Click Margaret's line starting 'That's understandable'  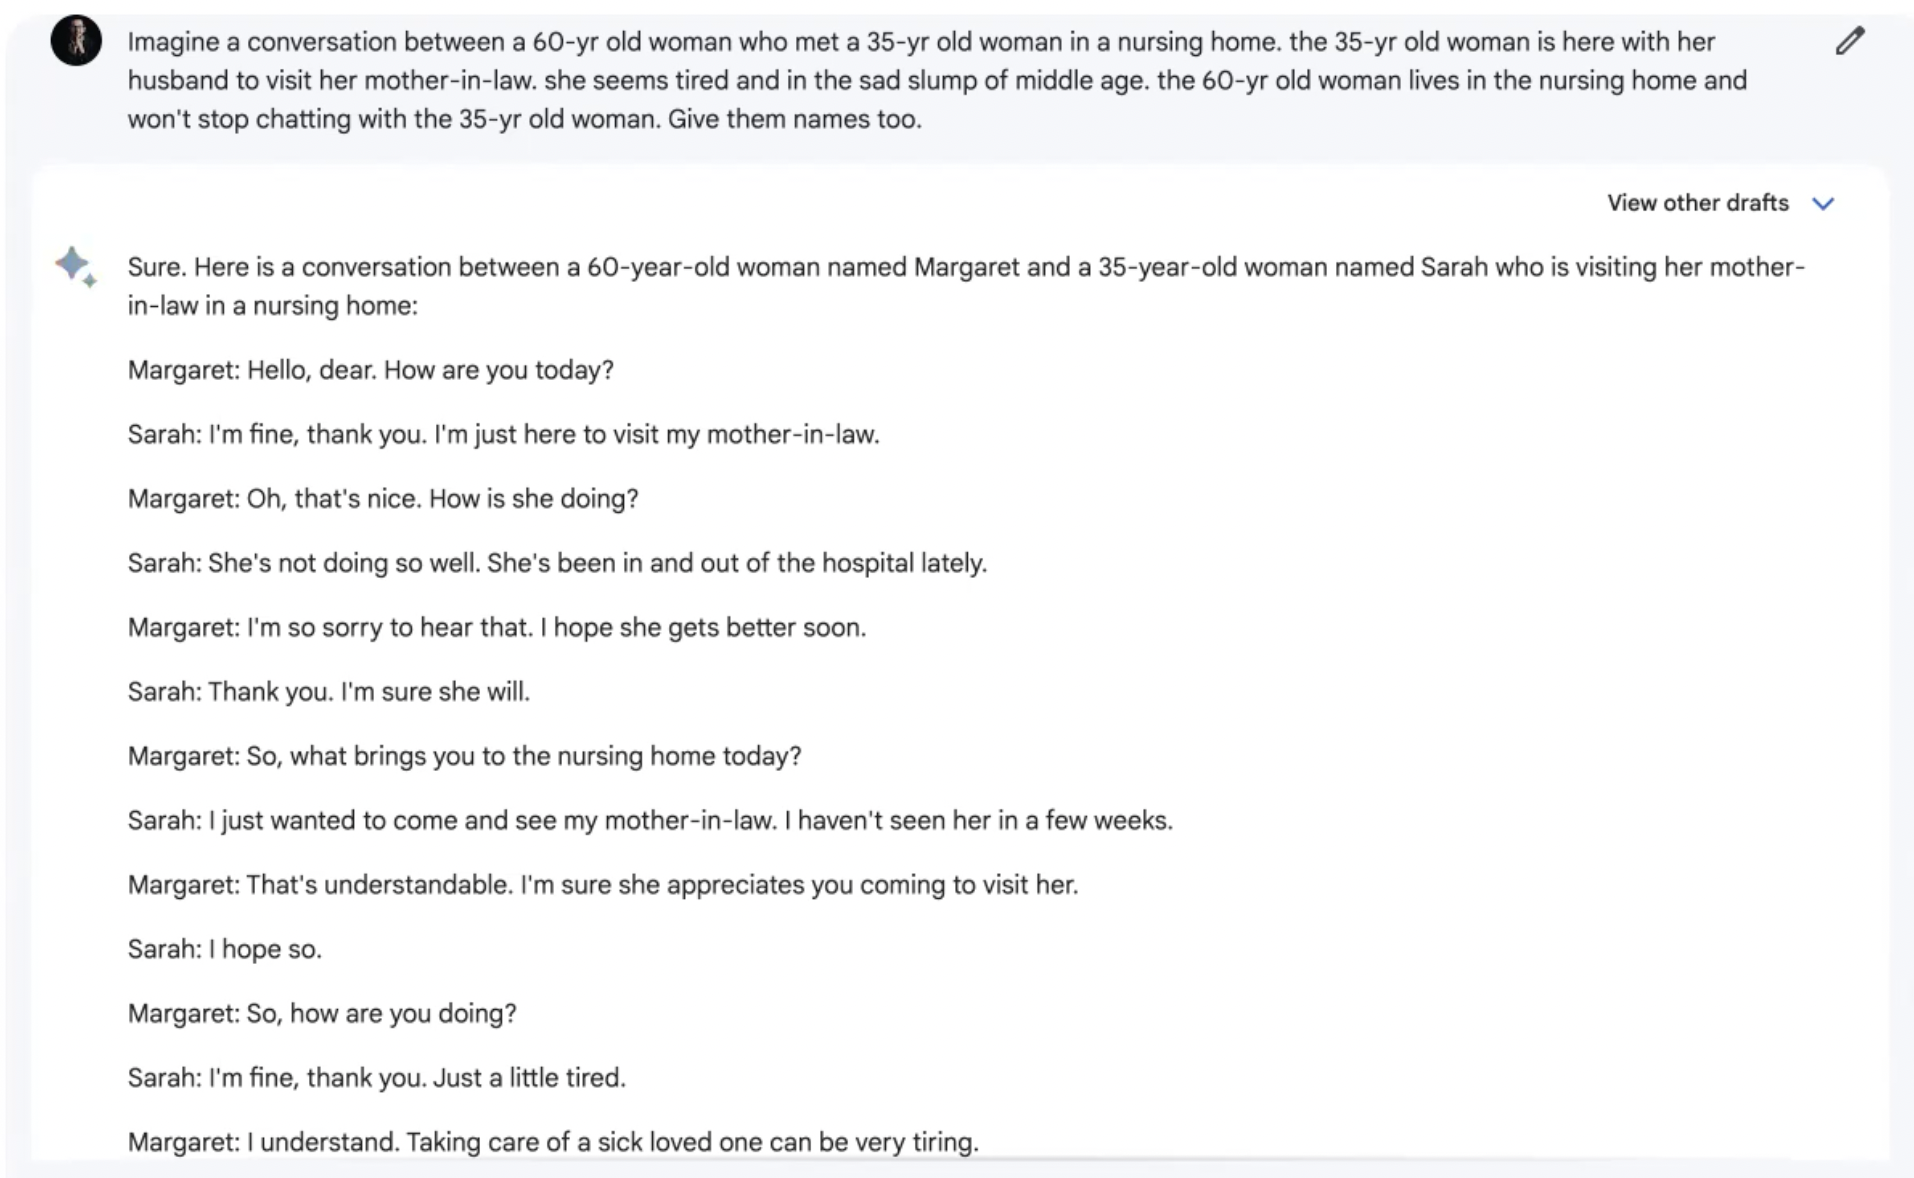pos(602,885)
